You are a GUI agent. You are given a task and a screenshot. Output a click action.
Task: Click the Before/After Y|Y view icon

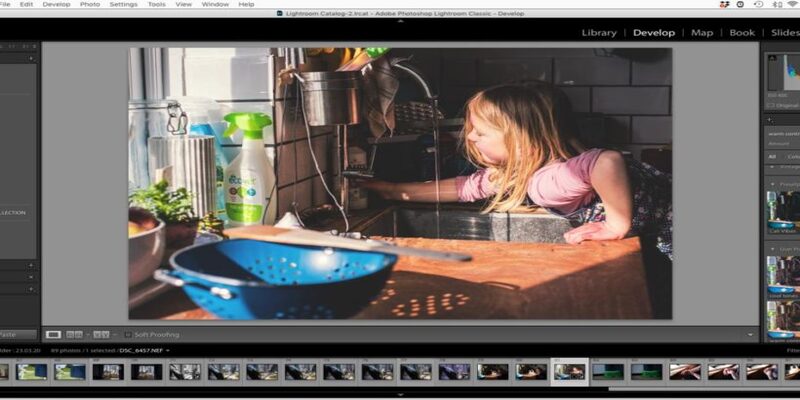click(100, 333)
